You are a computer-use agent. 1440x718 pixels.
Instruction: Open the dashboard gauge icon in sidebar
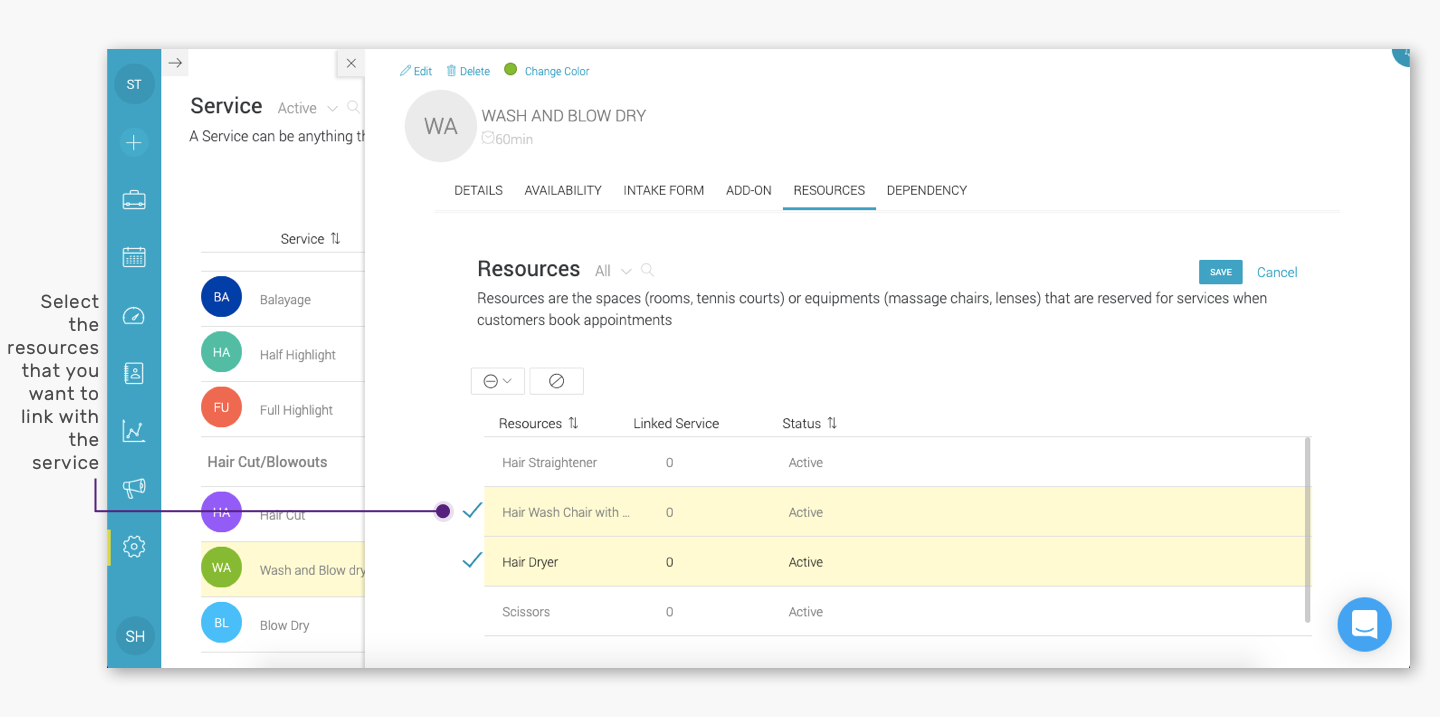pyautogui.click(x=134, y=316)
